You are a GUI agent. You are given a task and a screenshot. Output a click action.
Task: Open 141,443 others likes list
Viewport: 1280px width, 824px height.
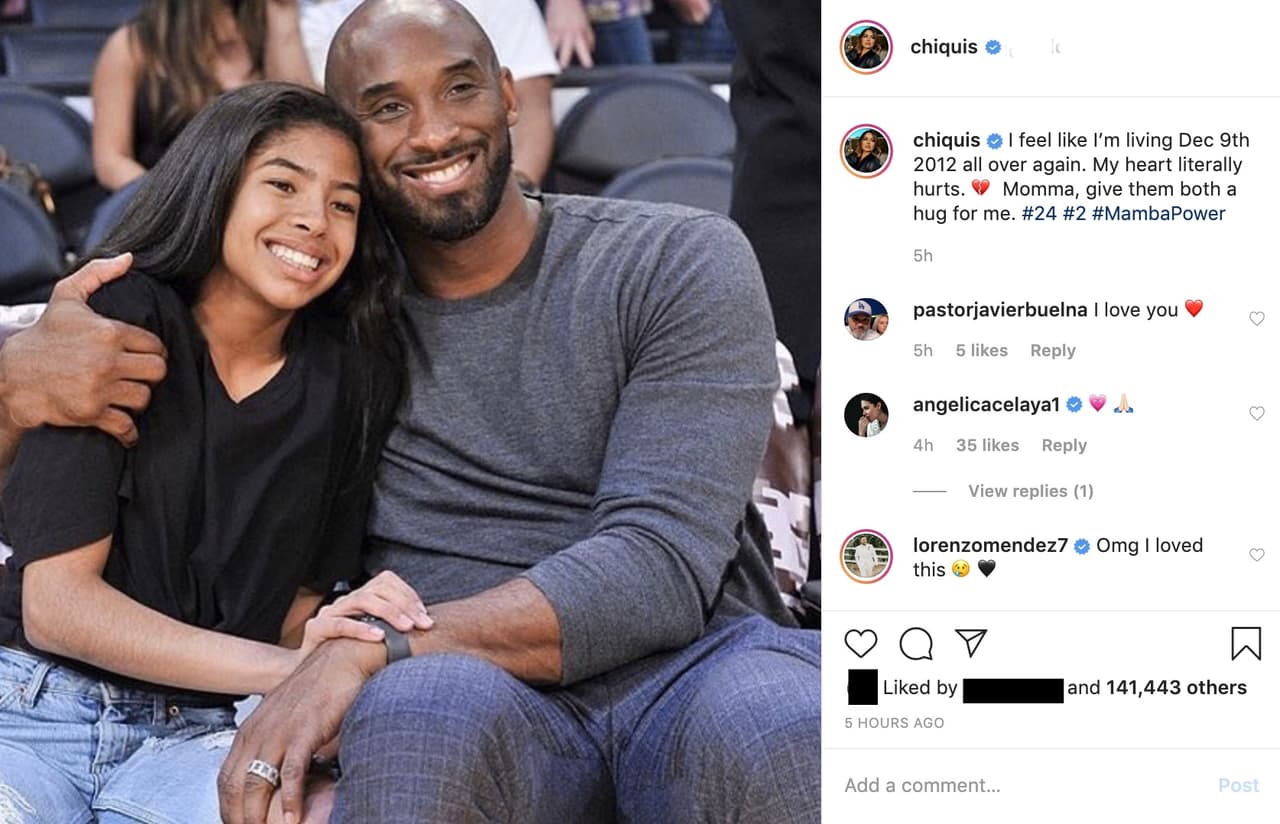tap(1176, 687)
